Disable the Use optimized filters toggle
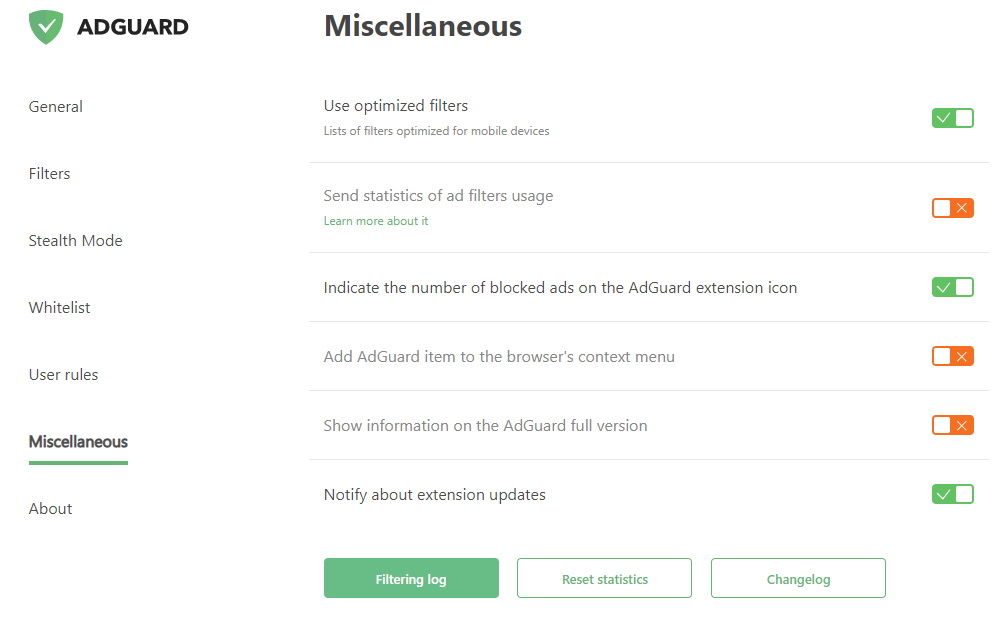The image size is (1008, 623). point(952,118)
